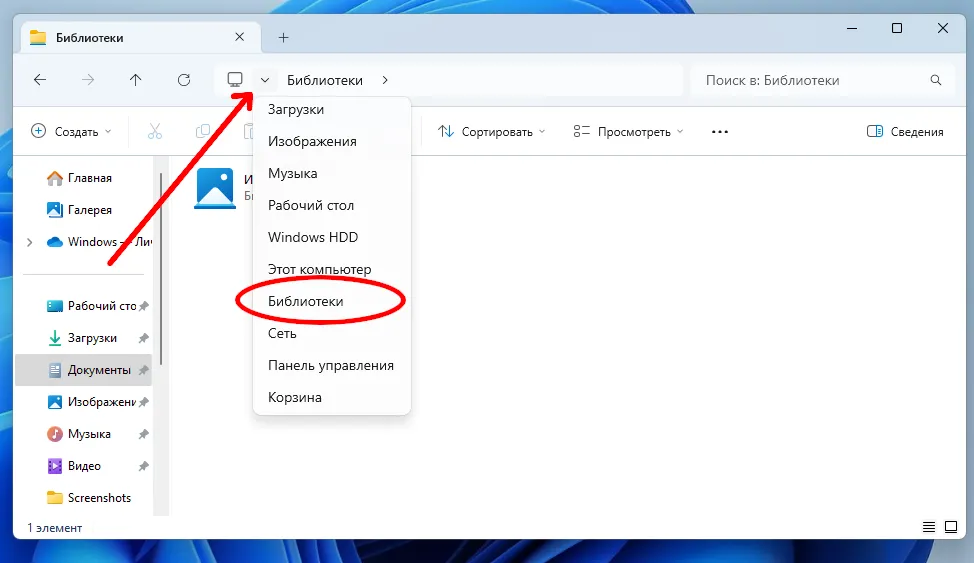
Task: Click the search magnifier icon
Action: coord(935,80)
